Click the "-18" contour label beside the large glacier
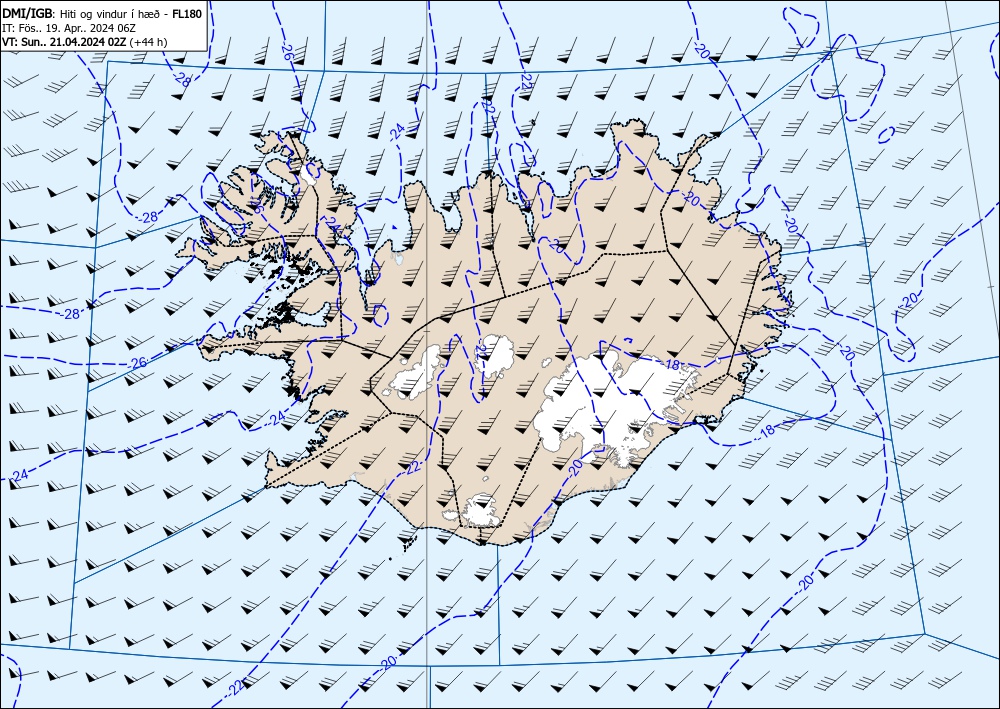1000x709 pixels. pos(671,365)
